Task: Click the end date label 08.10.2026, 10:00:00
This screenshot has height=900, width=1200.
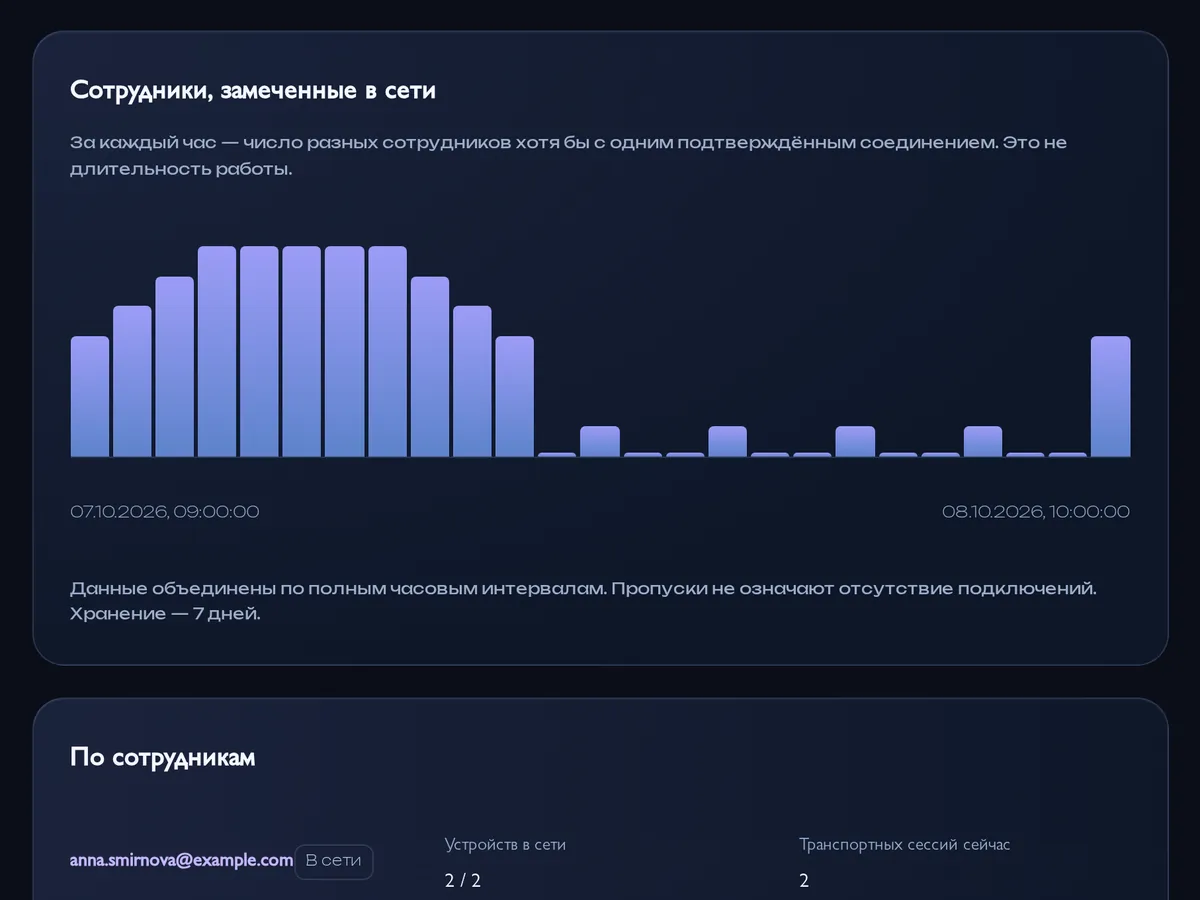Action: click(1036, 512)
